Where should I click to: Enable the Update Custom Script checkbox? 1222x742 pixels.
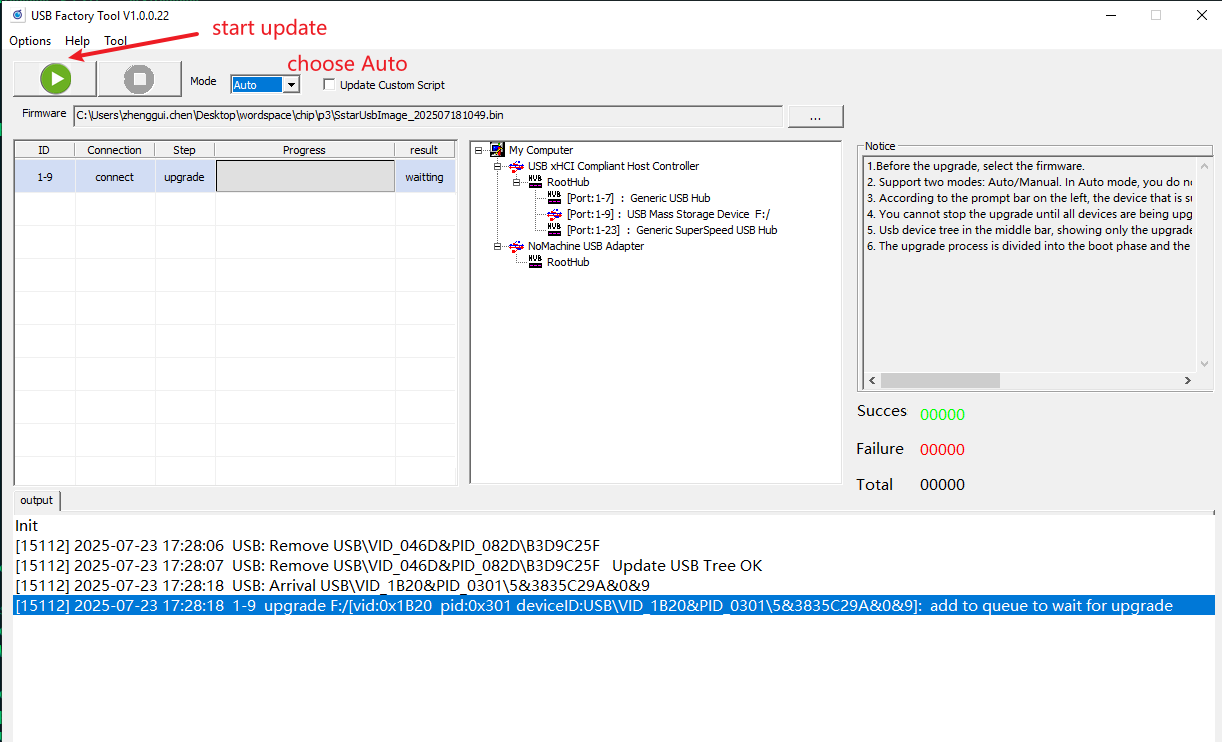[x=330, y=85]
